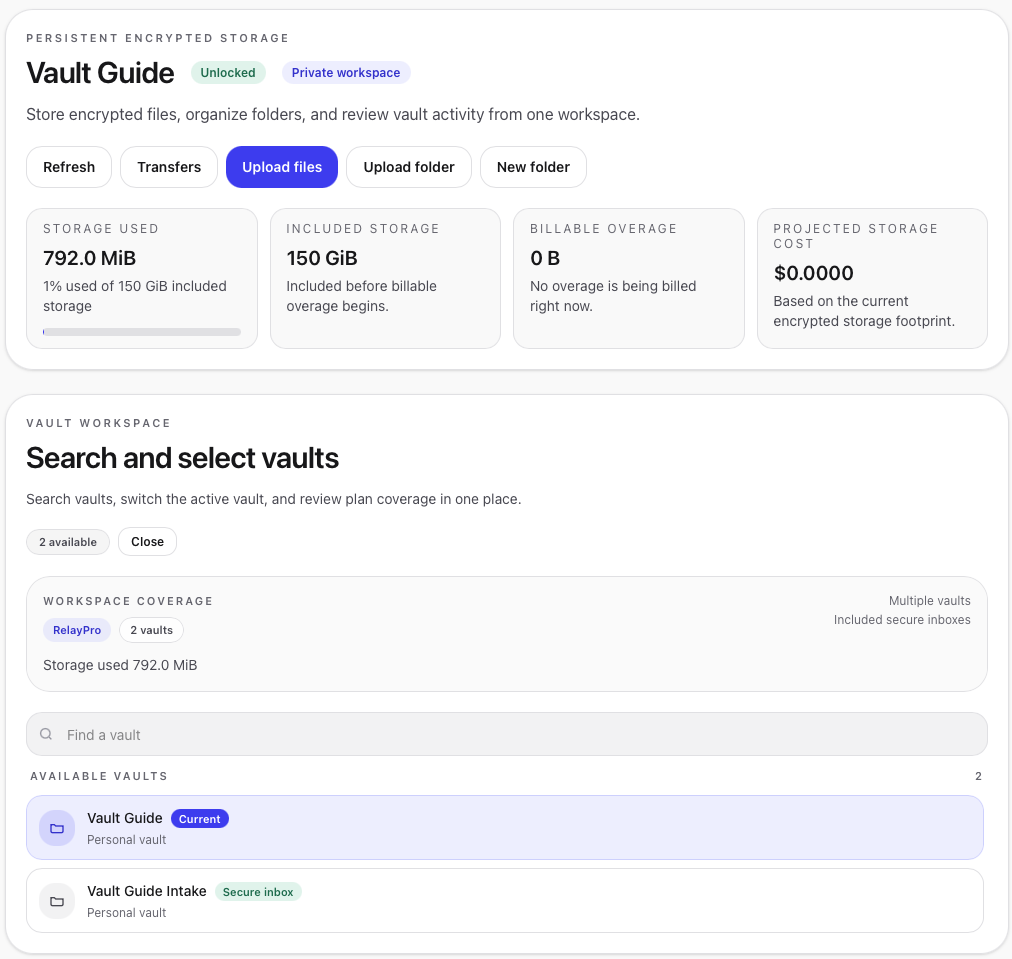The height and width of the screenshot is (959, 1012).
Task: Click the Workspace Coverage label
Action: [128, 601]
